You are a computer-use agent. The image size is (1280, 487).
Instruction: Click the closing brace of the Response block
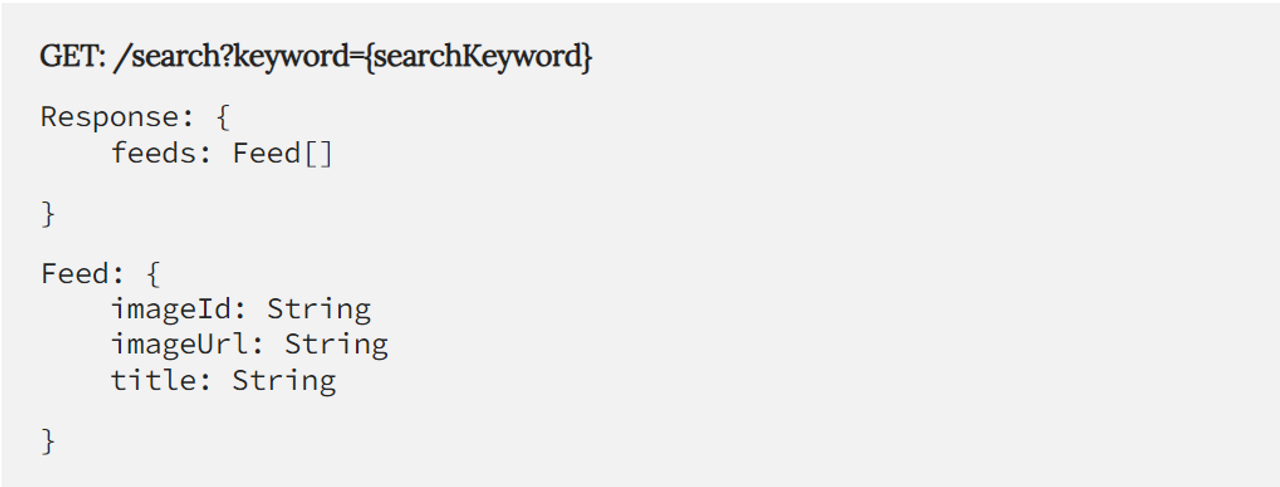[47, 213]
